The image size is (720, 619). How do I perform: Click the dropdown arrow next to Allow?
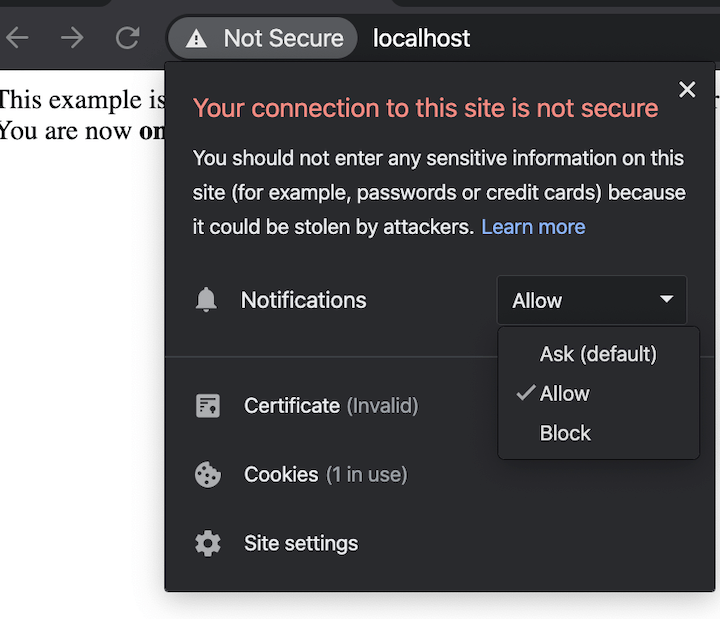[x=667, y=300]
